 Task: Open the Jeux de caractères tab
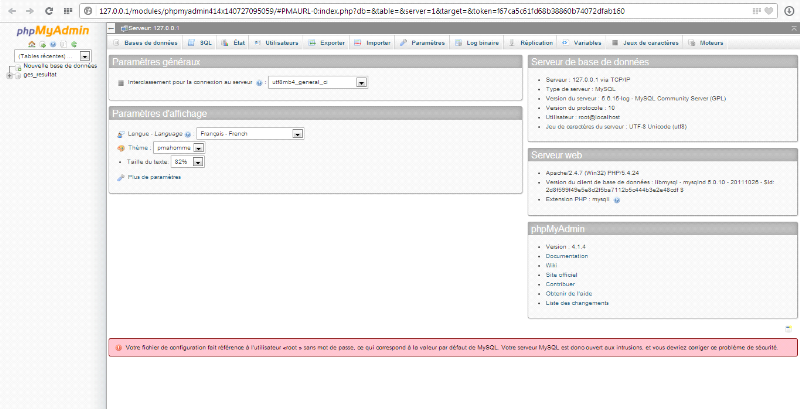click(645, 43)
